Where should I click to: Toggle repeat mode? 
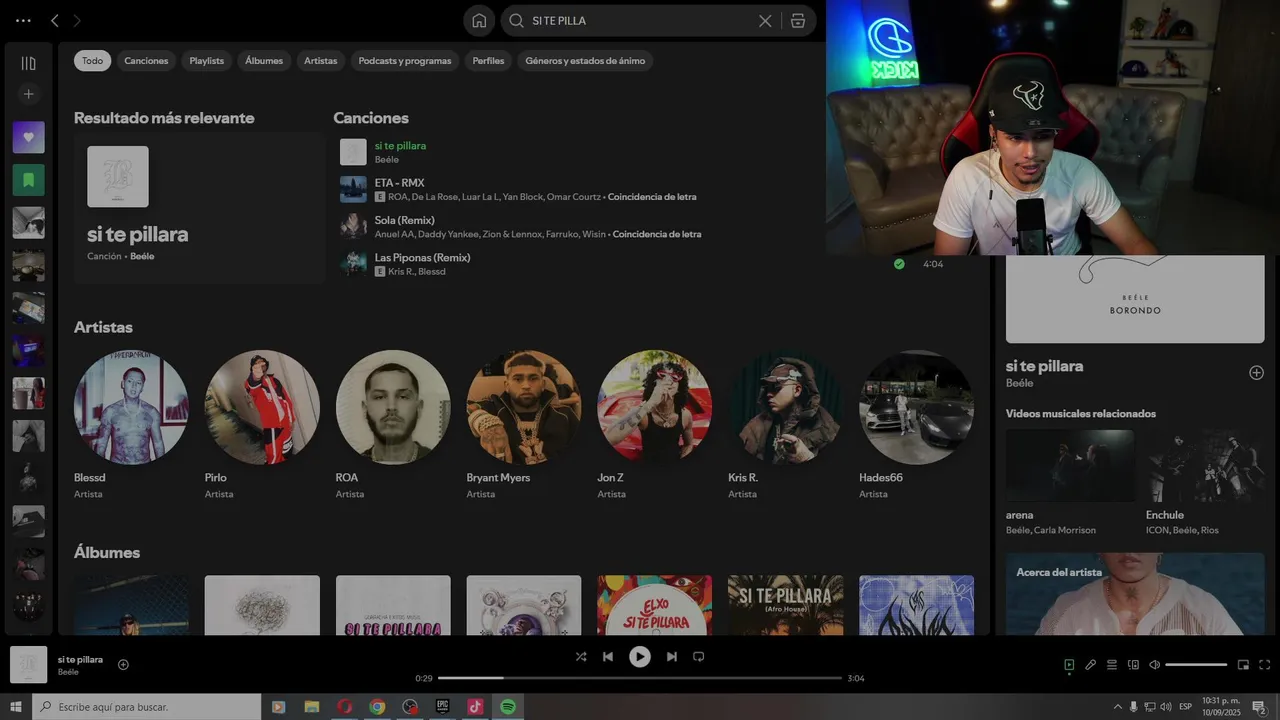tap(699, 657)
